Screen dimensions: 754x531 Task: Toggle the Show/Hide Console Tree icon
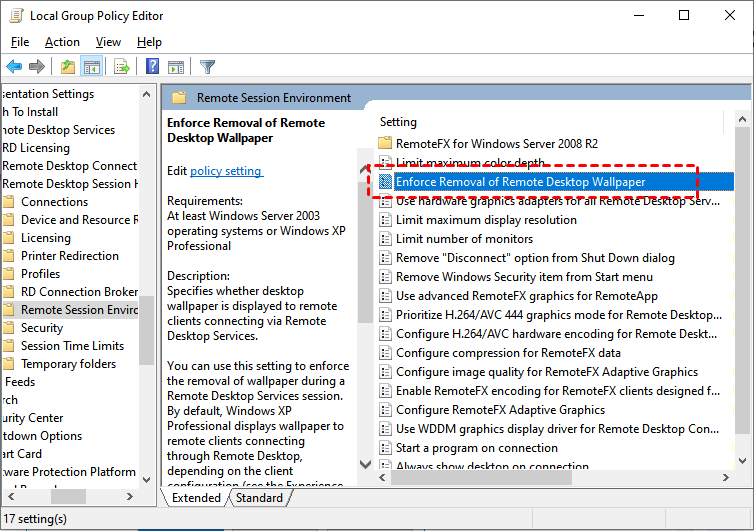coord(91,67)
